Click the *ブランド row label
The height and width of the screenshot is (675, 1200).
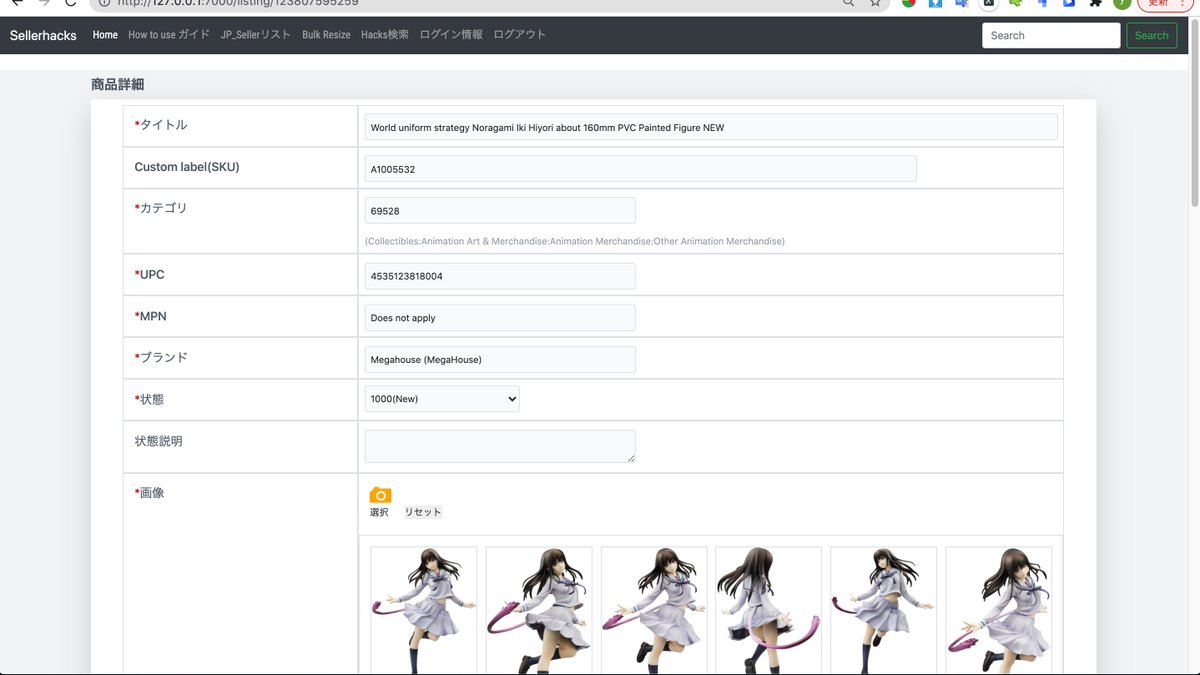click(x=161, y=357)
